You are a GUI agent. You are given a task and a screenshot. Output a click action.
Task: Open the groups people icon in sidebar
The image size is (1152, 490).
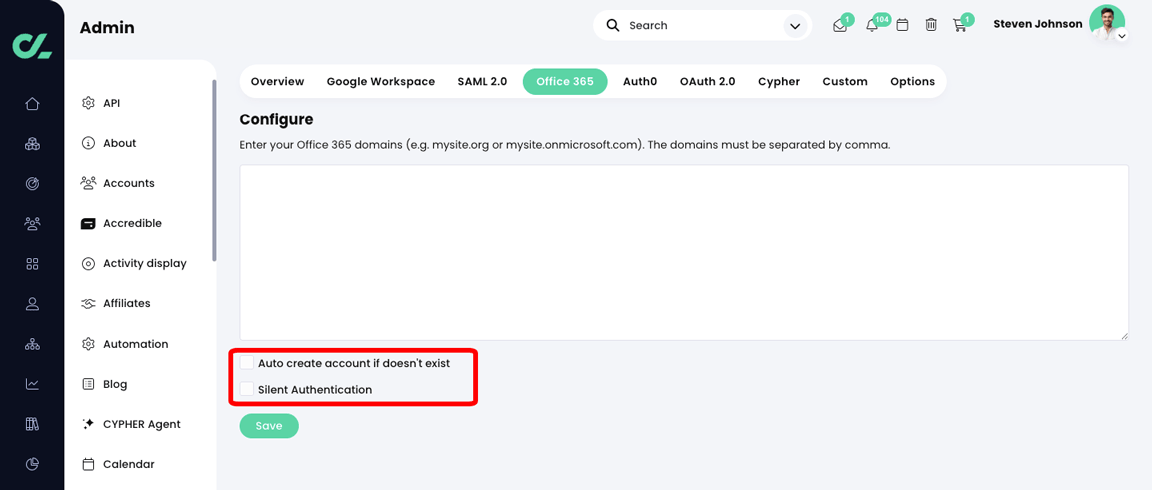pyautogui.click(x=32, y=223)
